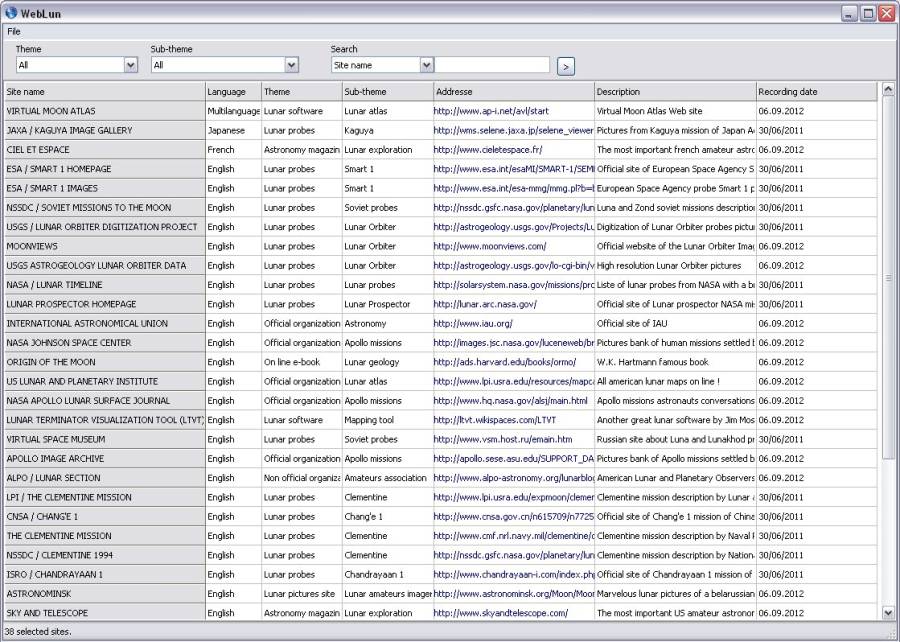Open the lunar.arc.nasa.gov link
Screen dimensions: 900x642
click(486, 304)
